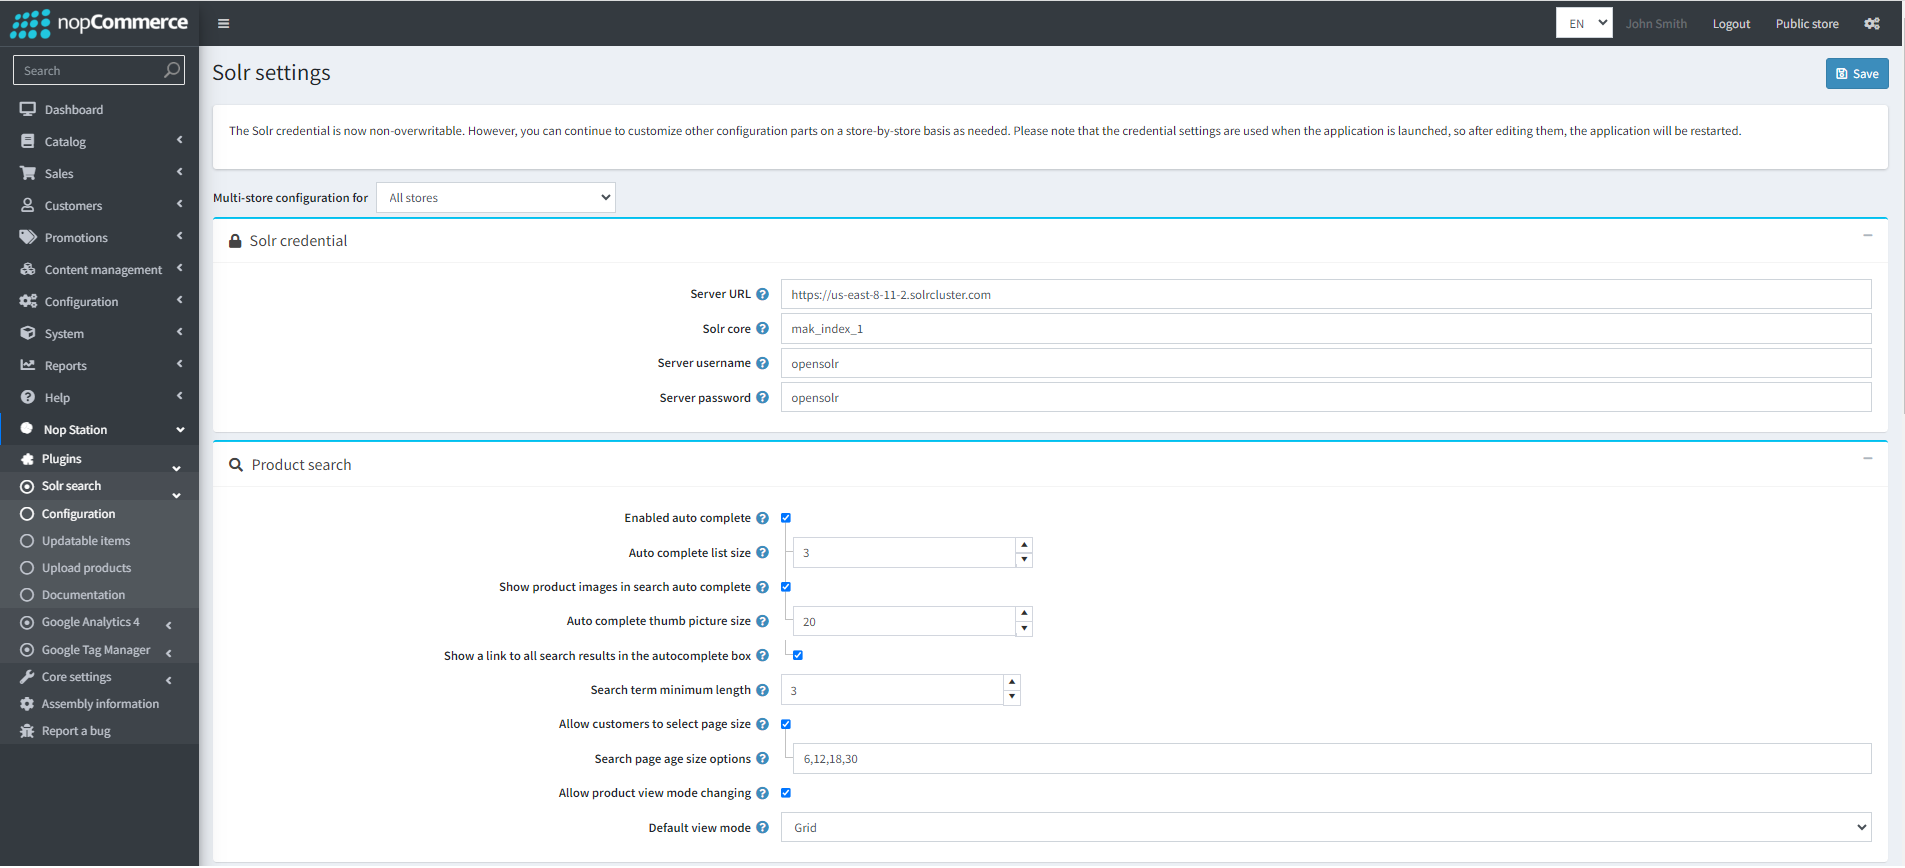The height and width of the screenshot is (868, 1905).
Task: Click the Content management cubes icon
Action: (28, 269)
